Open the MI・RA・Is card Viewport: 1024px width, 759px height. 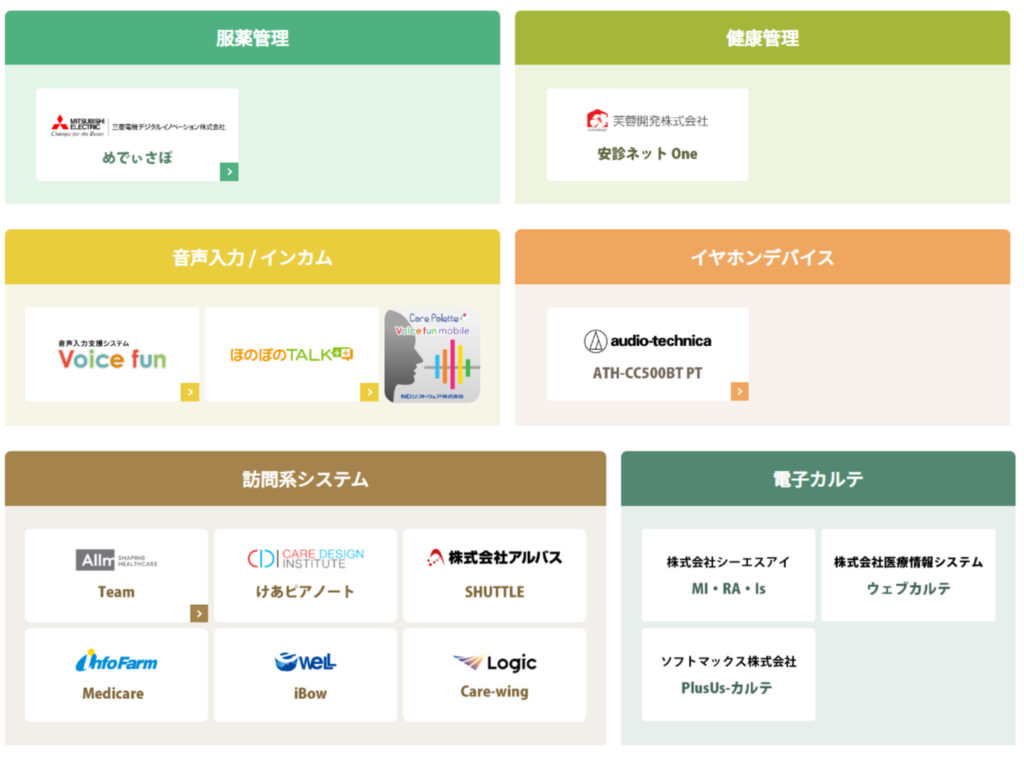[728, 576]
